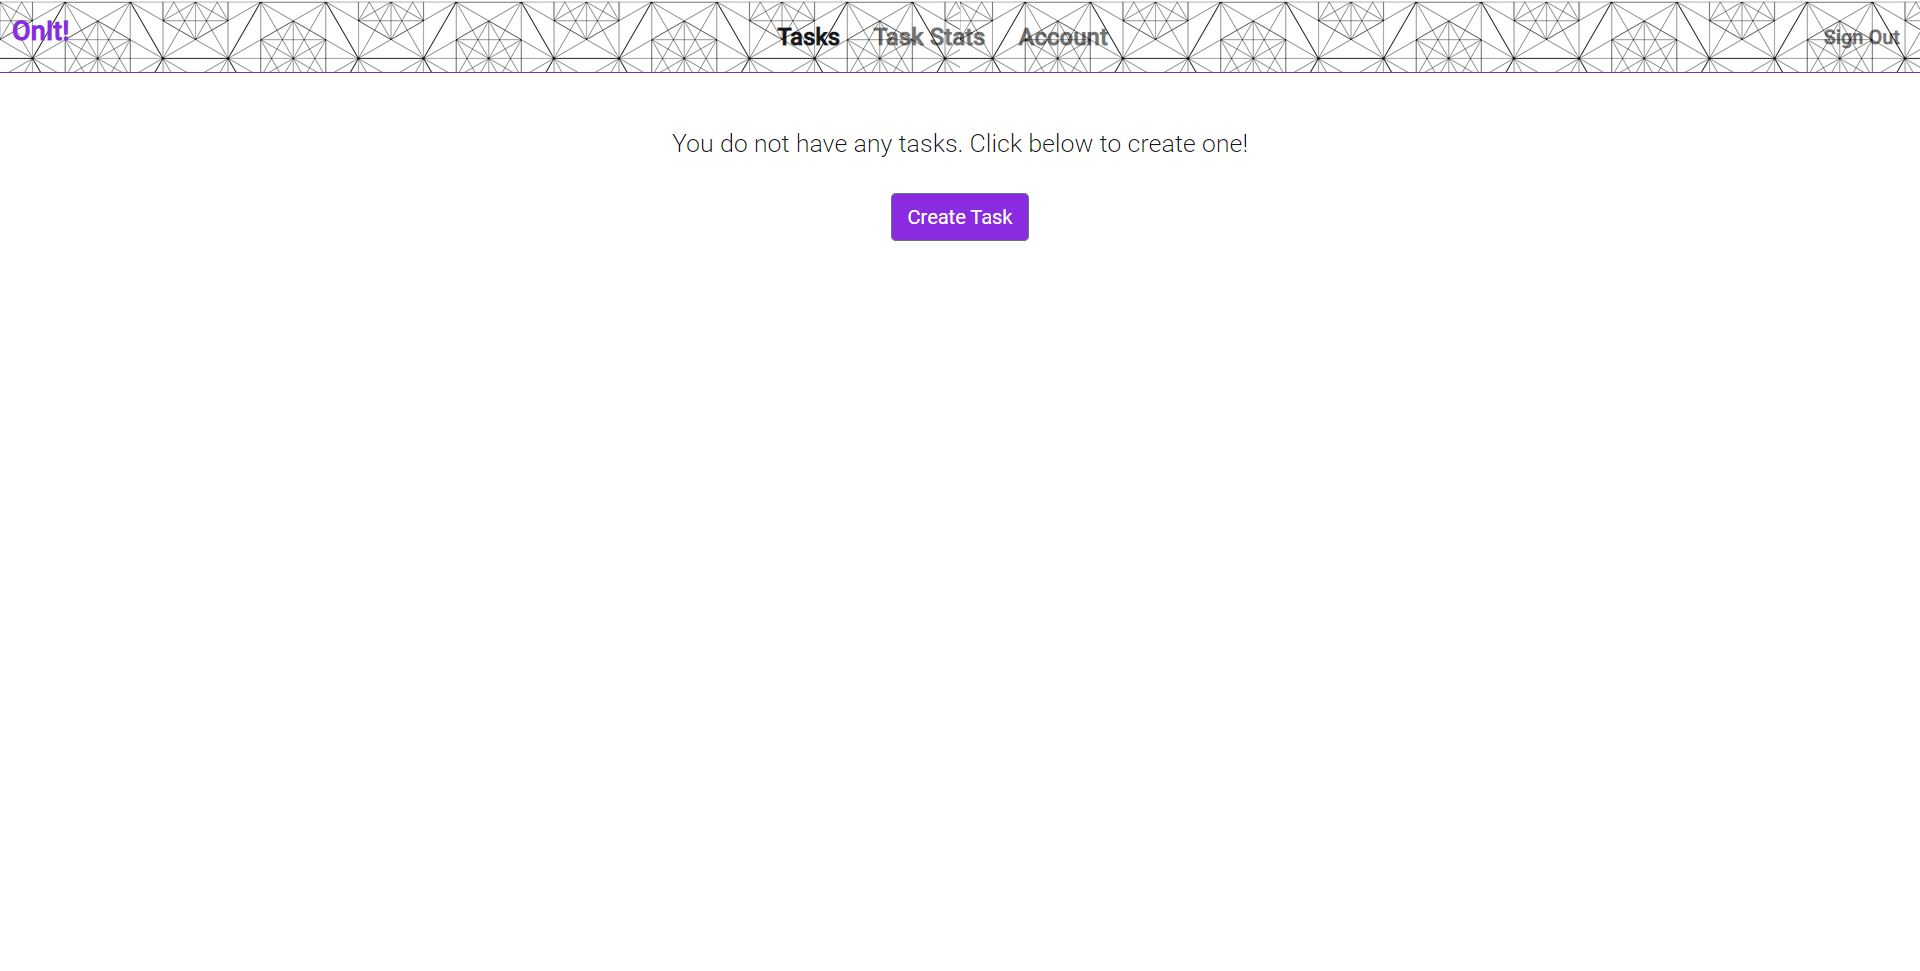Click the 'You do not have any tasks' message
The image size is (1920, 971).
(960, 144)
